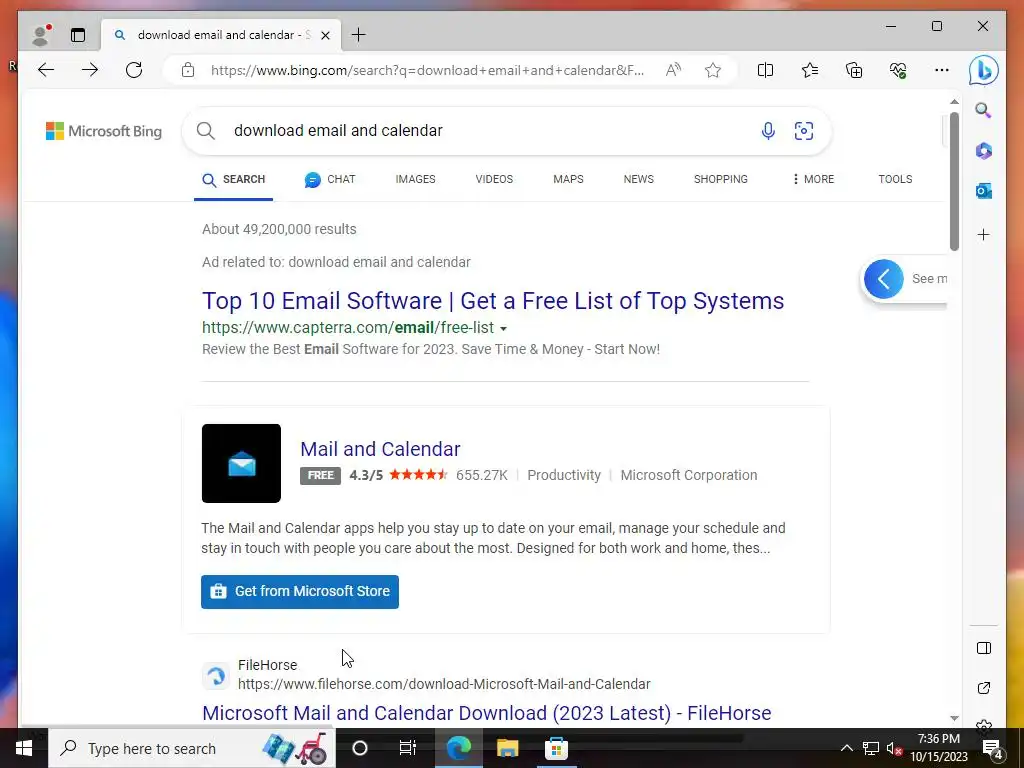Open Task View on taskbar
The image size is (1024, 768).
pyautogui.click(x=408, y=748)
